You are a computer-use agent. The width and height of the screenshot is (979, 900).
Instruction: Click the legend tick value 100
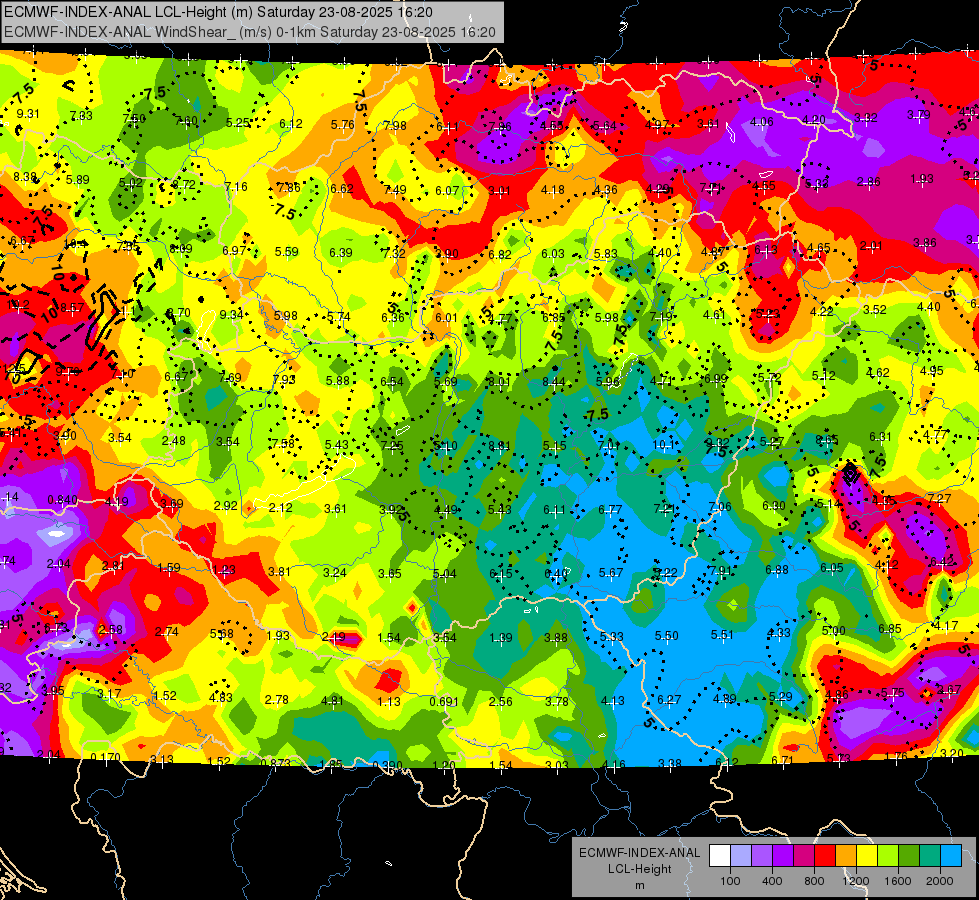(730, 881)
